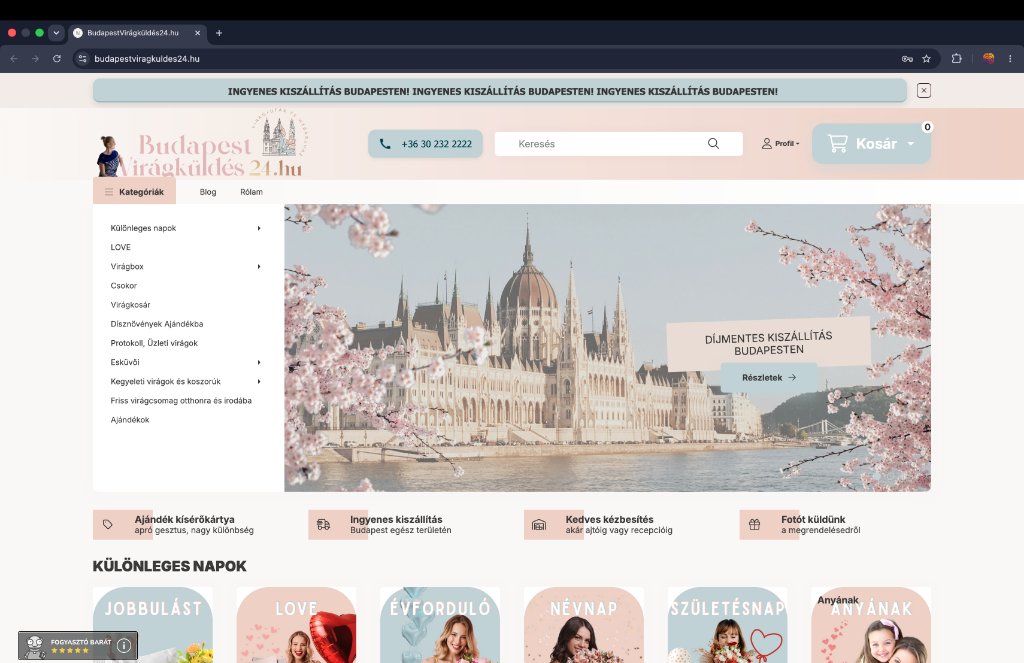Open the Rólam page
Screen dimensions: 1024x663
coord(251,192)
